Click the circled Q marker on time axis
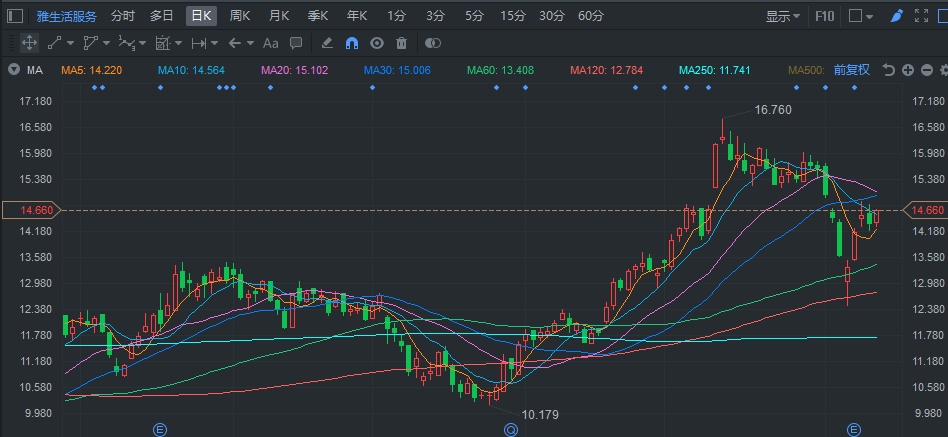This screenshot has width=948, height=437. coord(511,430)
